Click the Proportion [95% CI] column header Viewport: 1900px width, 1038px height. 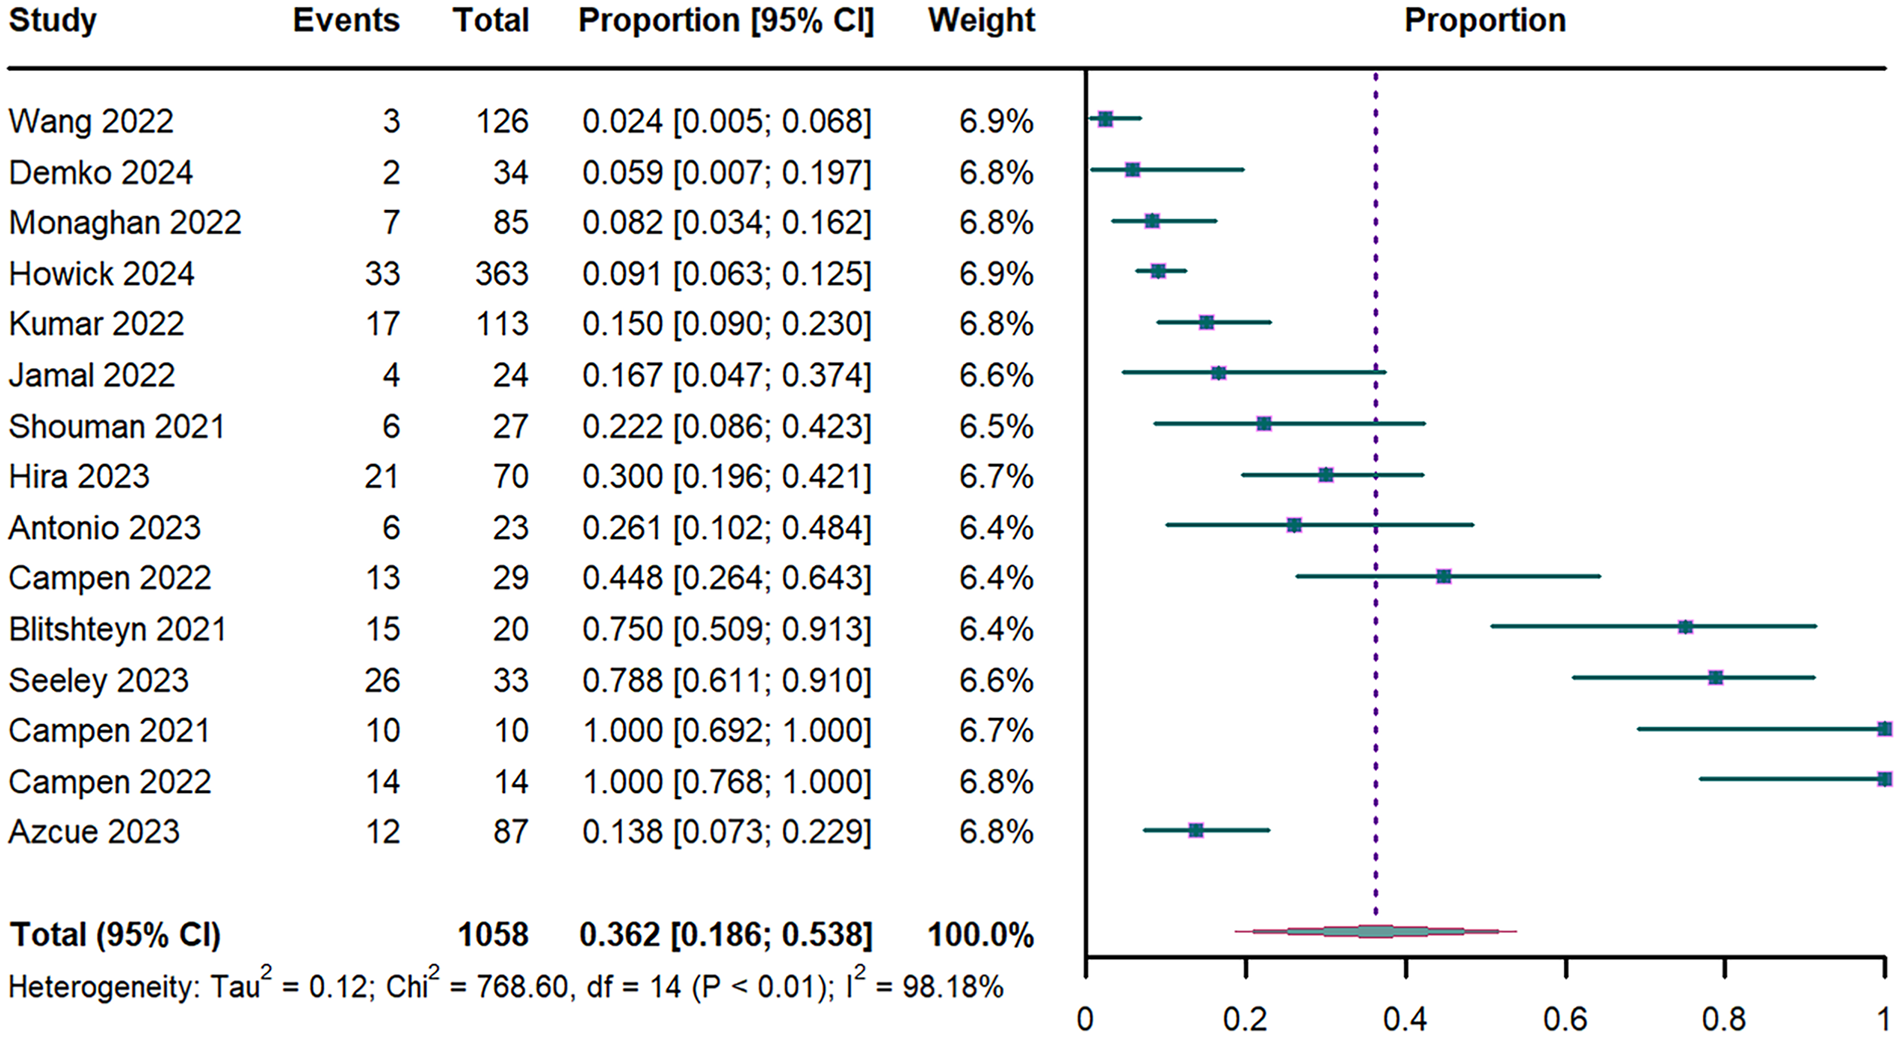(726, 21)
